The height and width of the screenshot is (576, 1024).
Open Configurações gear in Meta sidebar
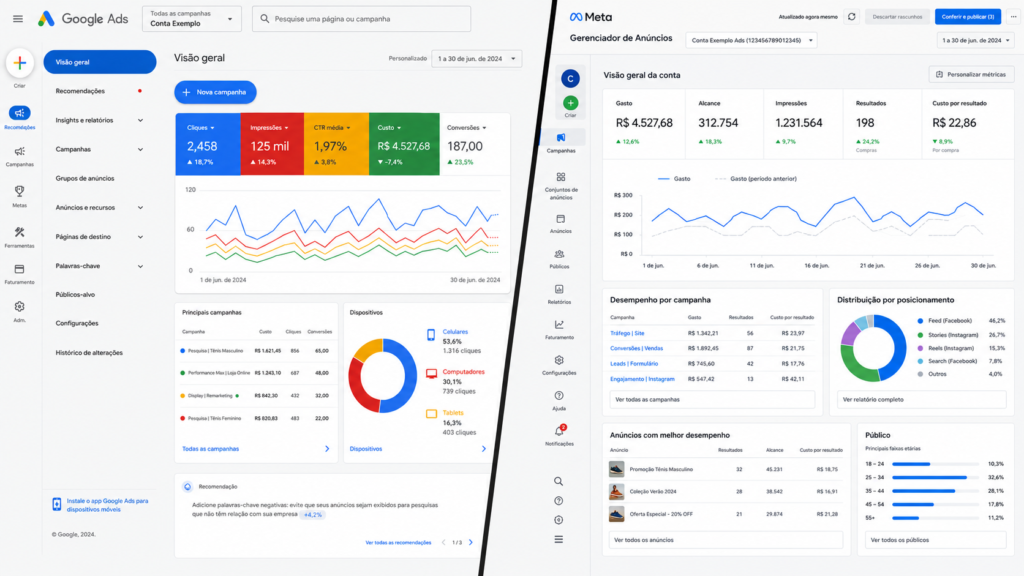559,360
